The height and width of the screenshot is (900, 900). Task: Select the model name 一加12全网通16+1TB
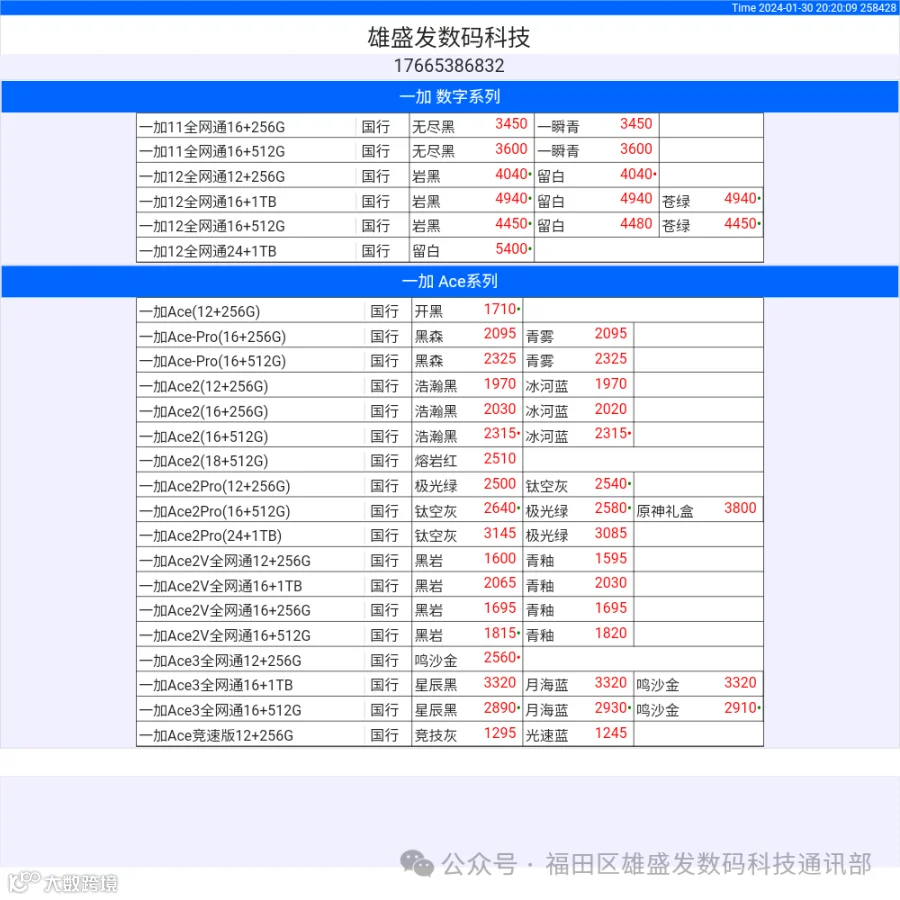pos(208,202)
